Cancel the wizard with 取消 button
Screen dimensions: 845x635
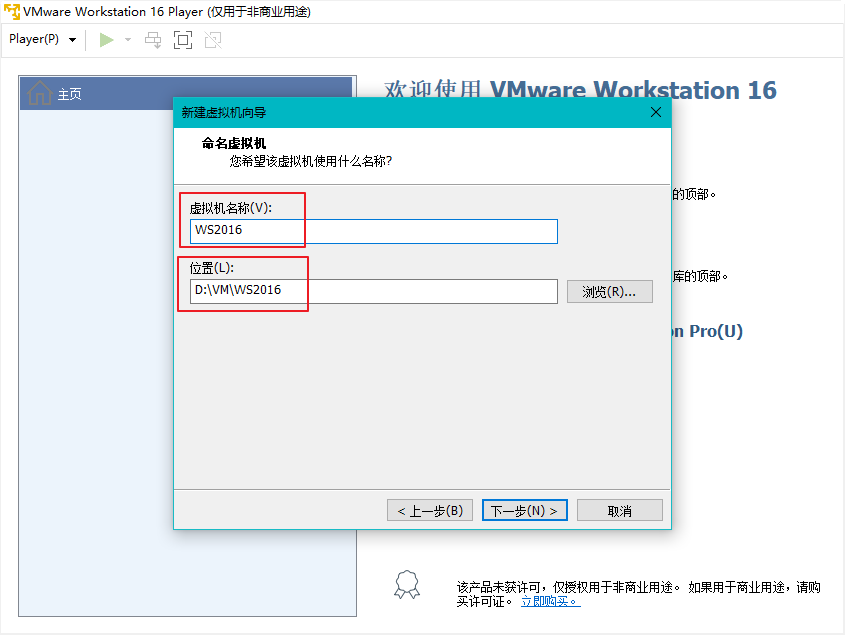(x=620, y=510)
